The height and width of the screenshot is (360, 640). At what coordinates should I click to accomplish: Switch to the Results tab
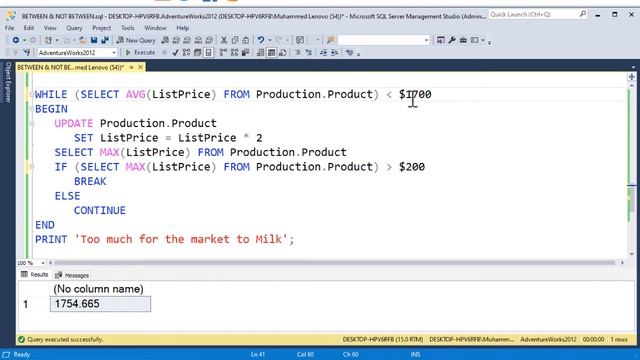coord(35,275)
